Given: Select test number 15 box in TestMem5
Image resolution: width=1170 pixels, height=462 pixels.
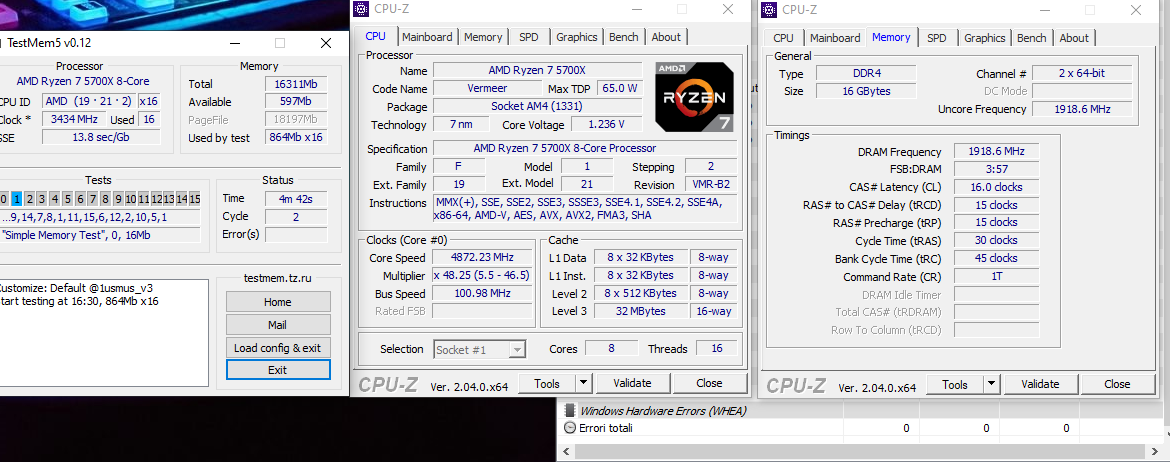Looking at the screenshot, I should 194,199.
